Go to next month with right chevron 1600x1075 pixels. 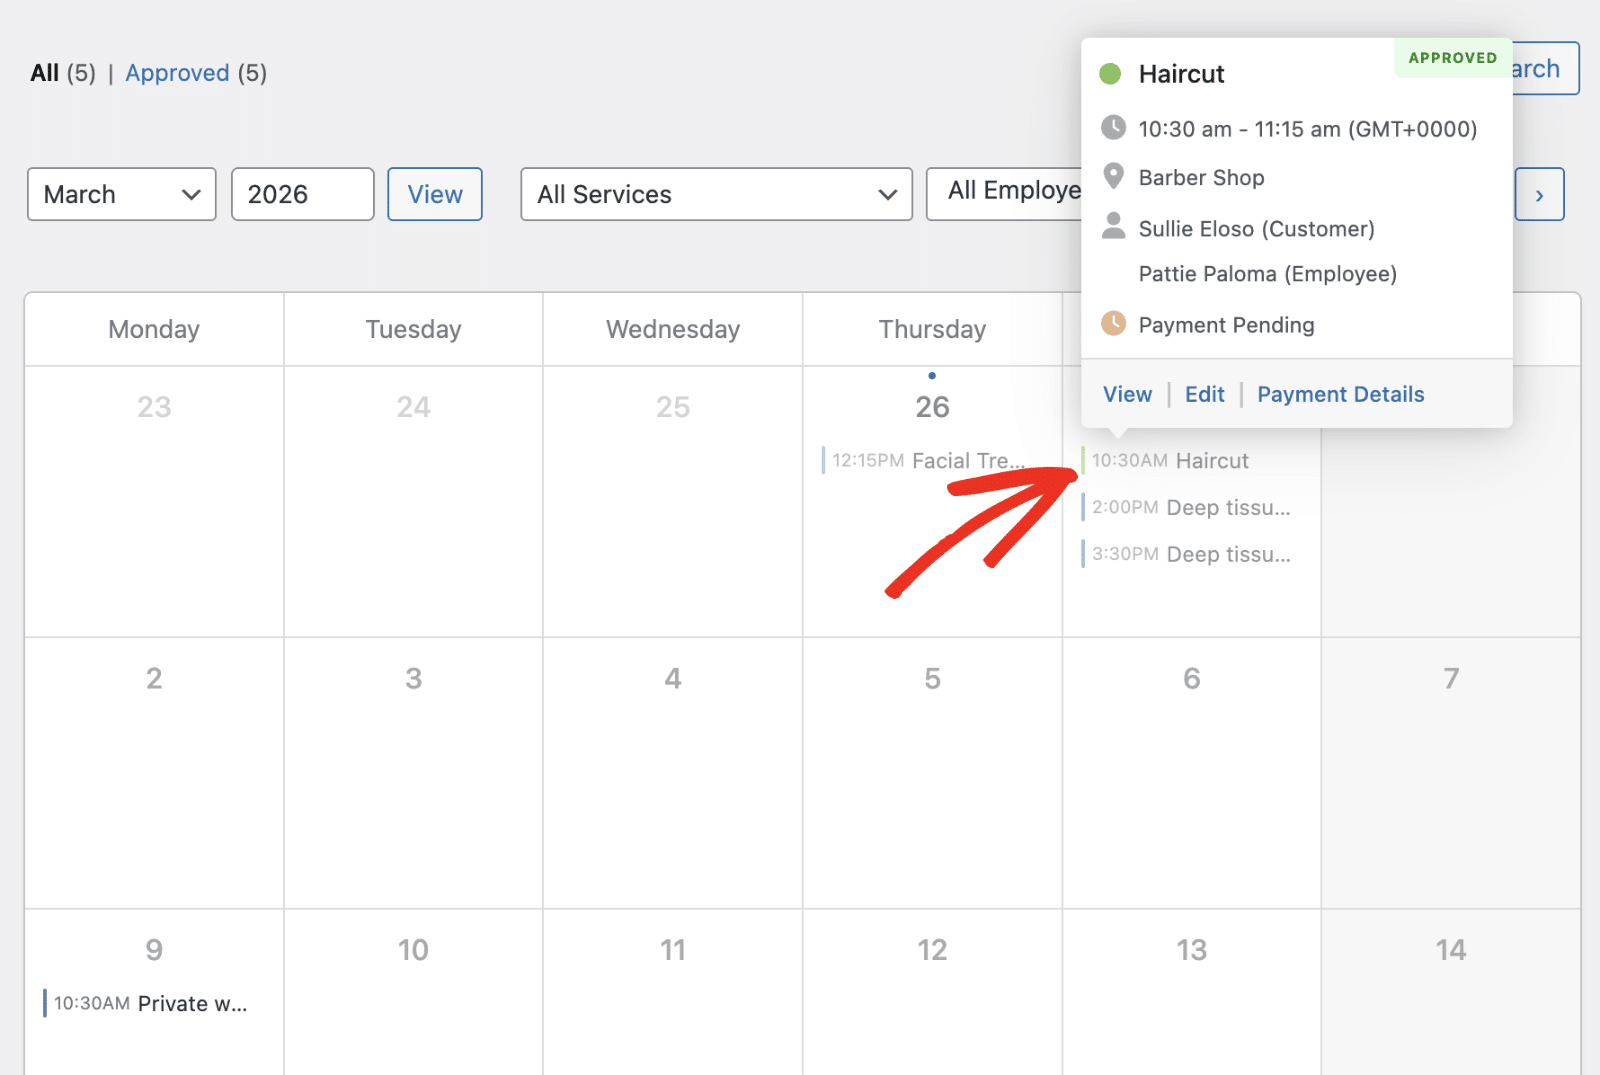click(1539, 195)
